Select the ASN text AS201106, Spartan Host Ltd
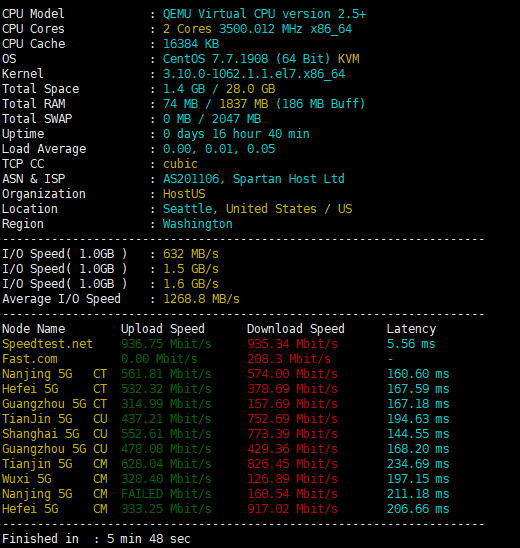Viewport: 520px width, 548px height. pyautogui.click(x=254, y=179)
